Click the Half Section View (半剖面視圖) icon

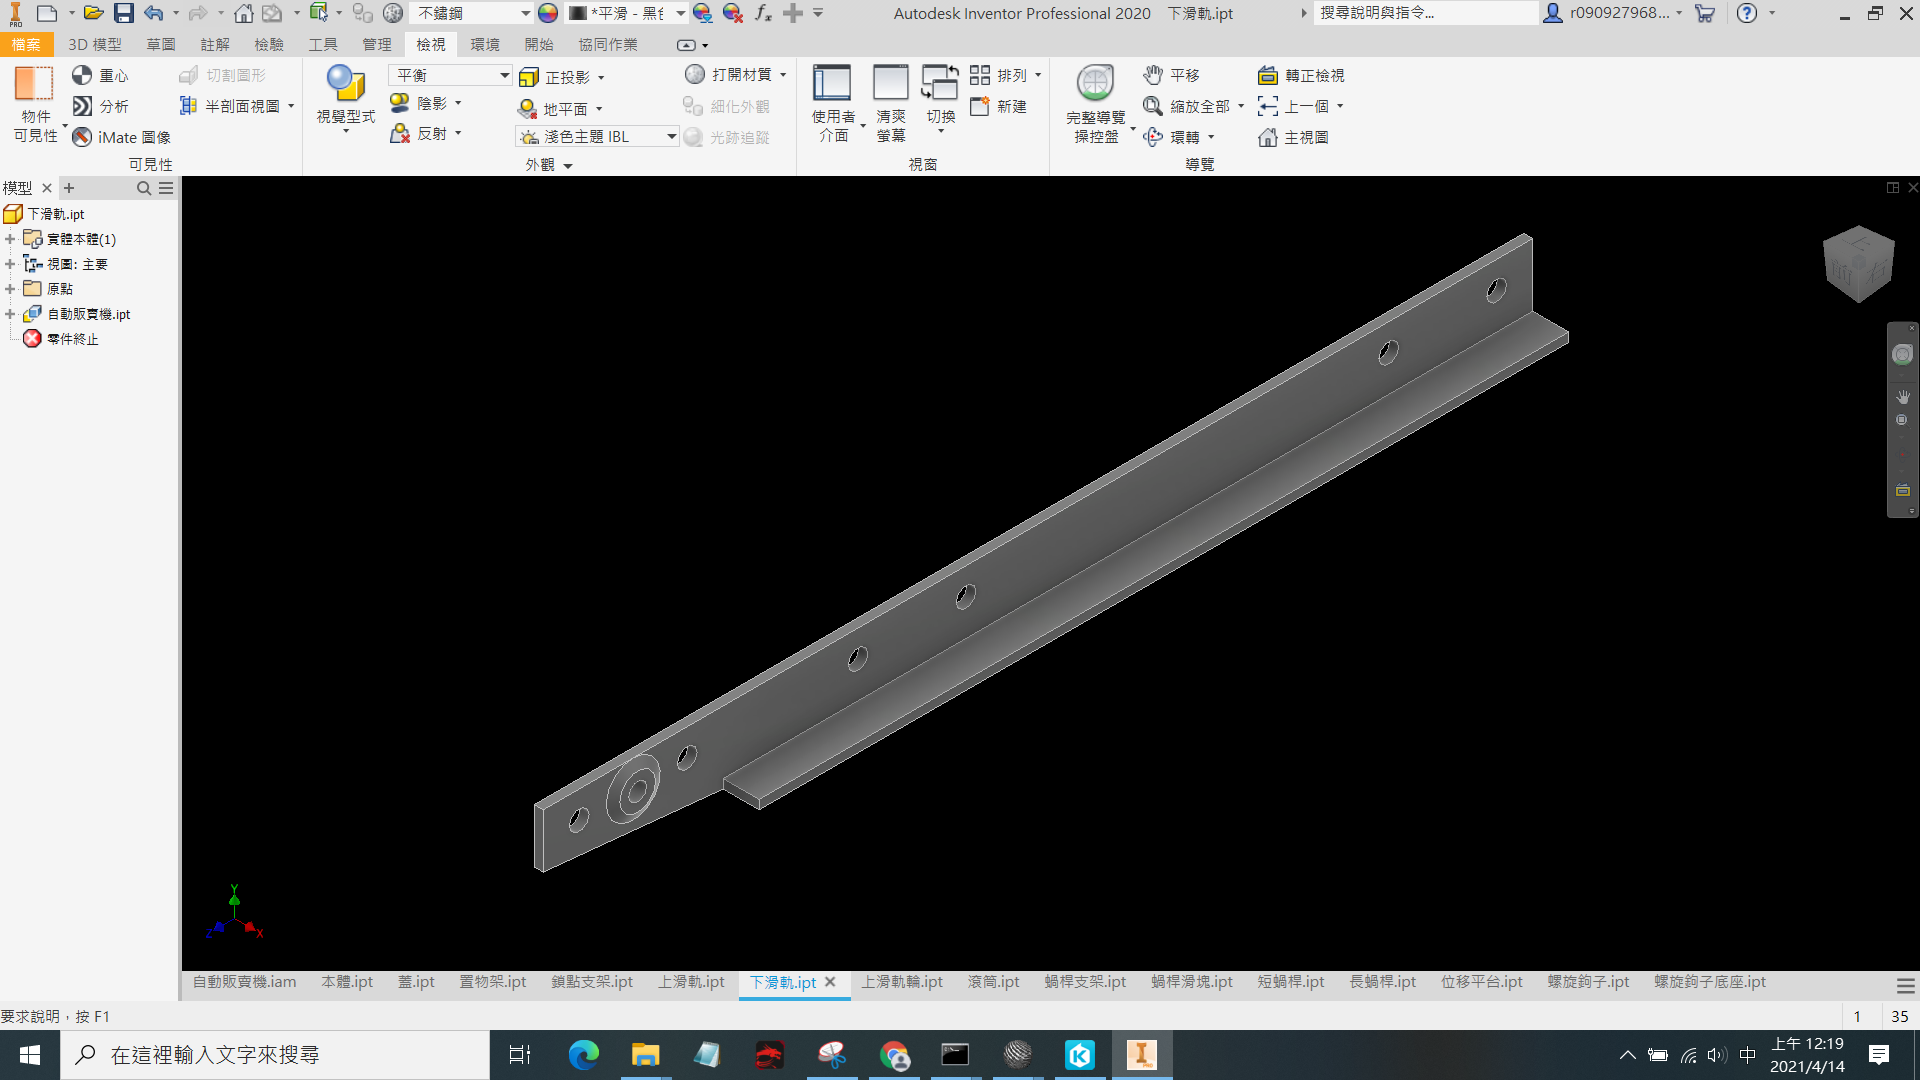point(188,106)
